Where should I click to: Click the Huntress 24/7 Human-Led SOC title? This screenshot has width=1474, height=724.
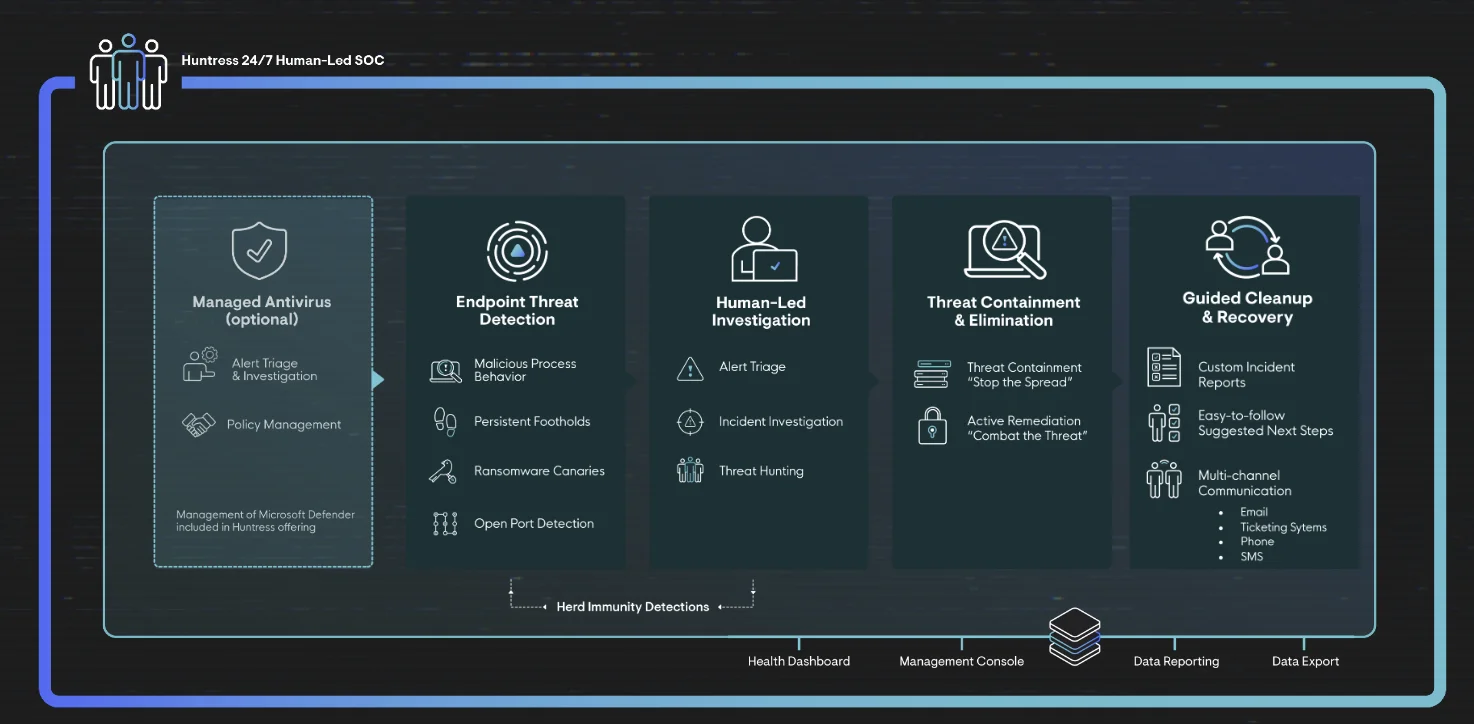point(283,60)
